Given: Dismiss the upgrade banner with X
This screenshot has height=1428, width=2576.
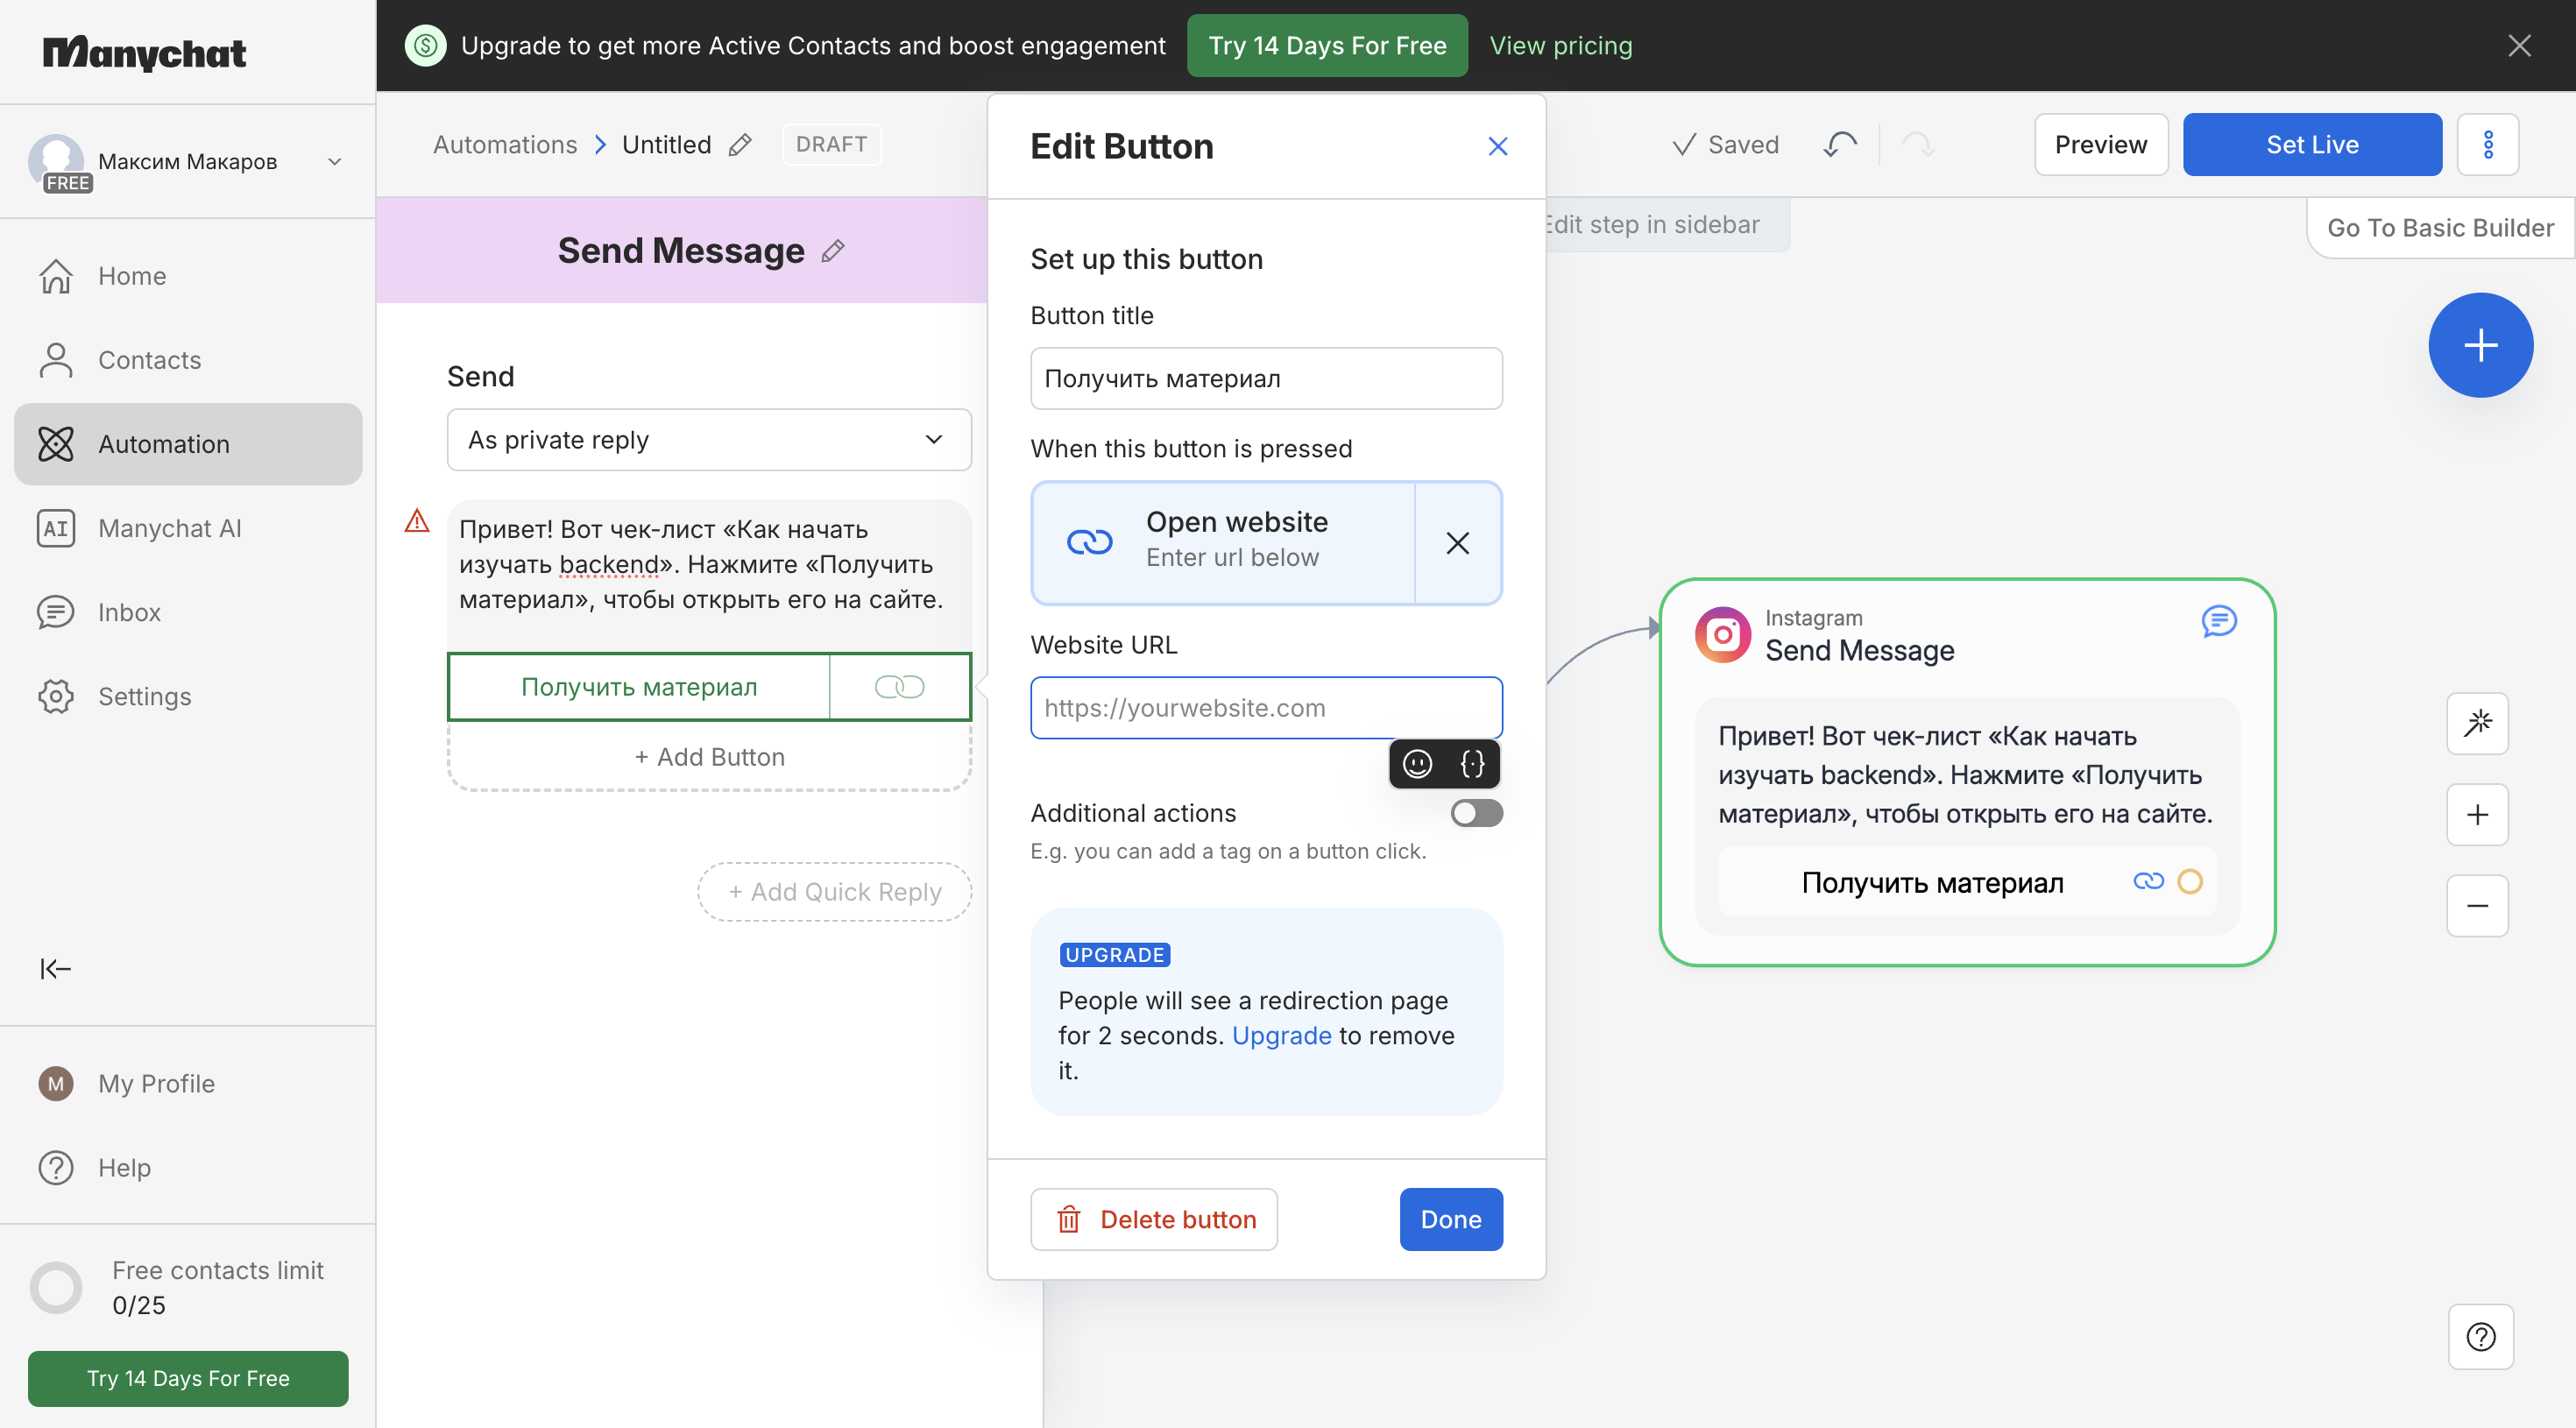Looking at the screenshot, I should (x=2518, y=45).
